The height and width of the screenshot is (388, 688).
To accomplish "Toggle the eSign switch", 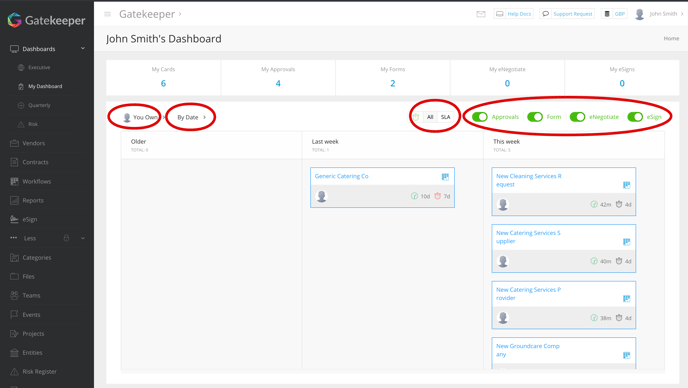I will point(635,117).
